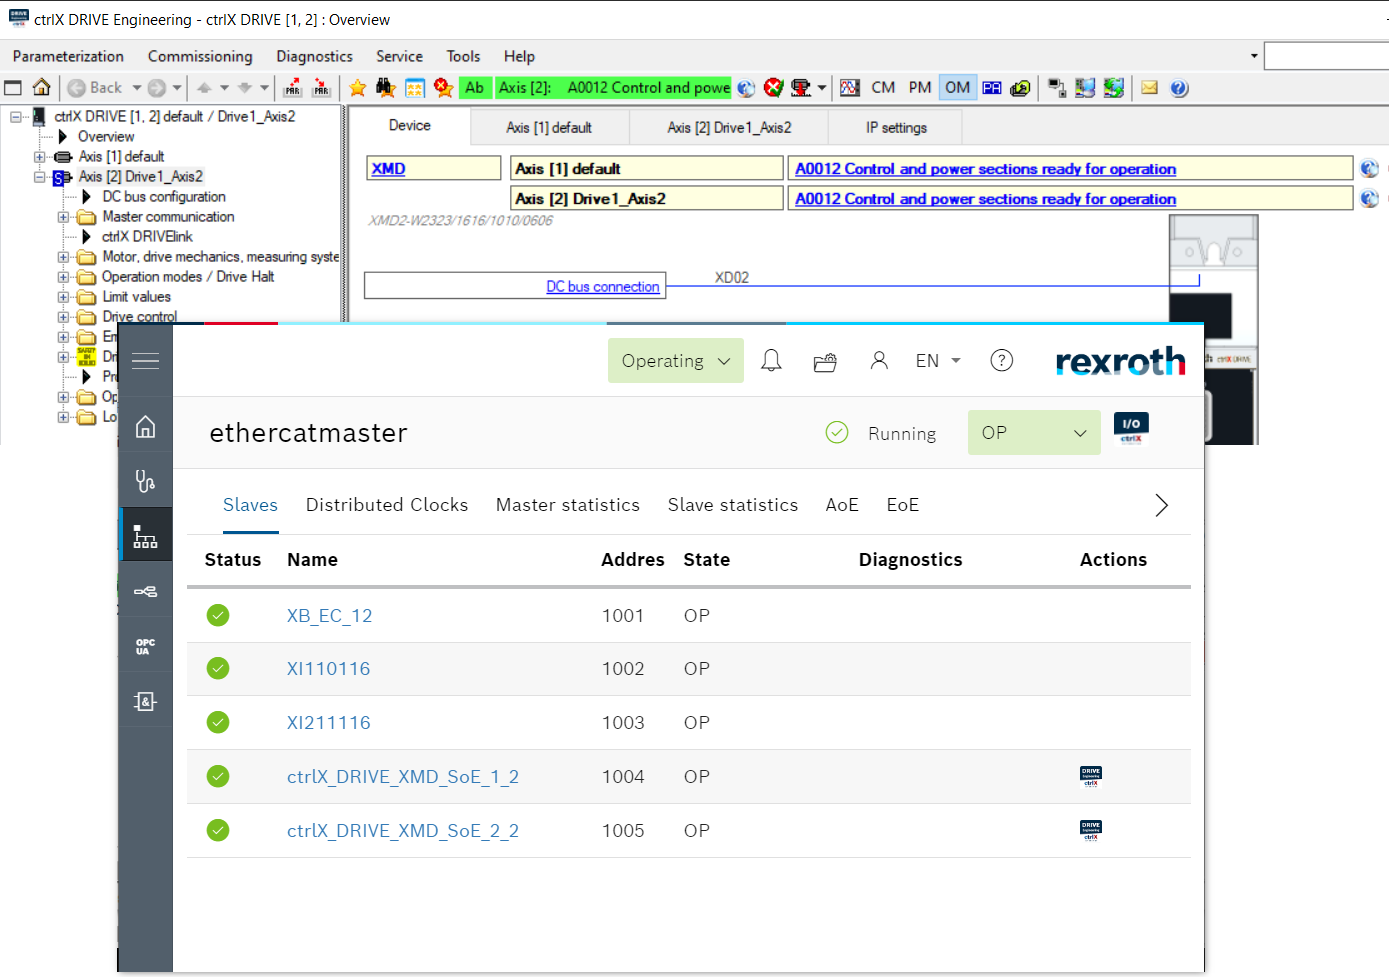This screenshot has height=977, width=1389.
Task: Click the DC bus connection link
Action: pos(602,287)
